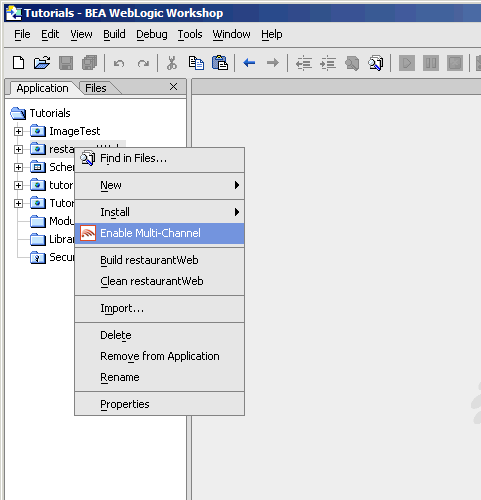
Task: Click the Copy icon in toolbar
Action: [x=196, y=63]
